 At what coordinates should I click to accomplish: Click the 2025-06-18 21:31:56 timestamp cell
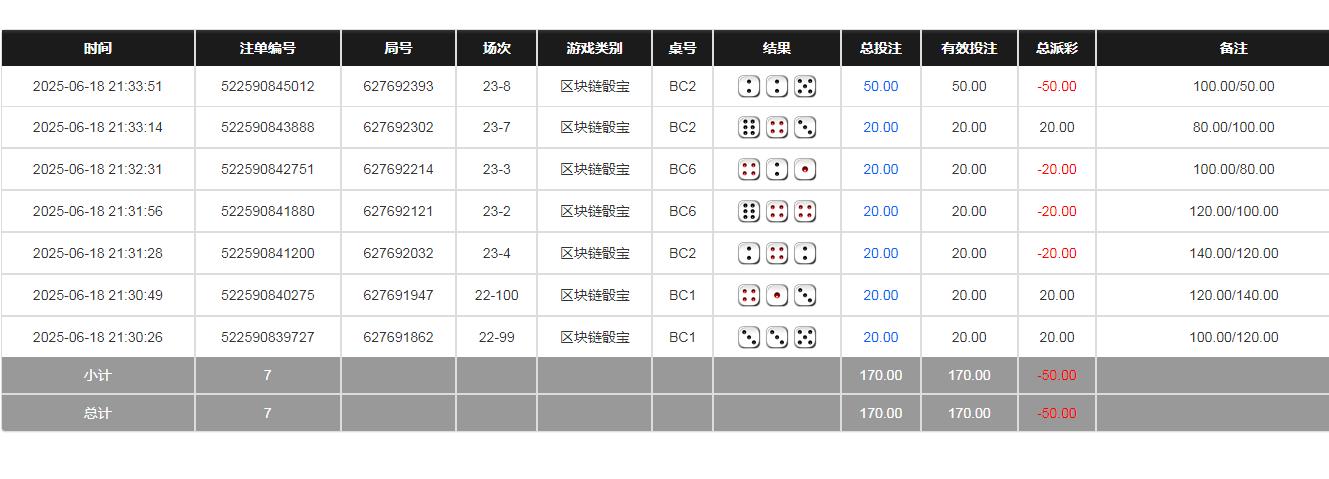pyautogui.click(x=97, y=212)
